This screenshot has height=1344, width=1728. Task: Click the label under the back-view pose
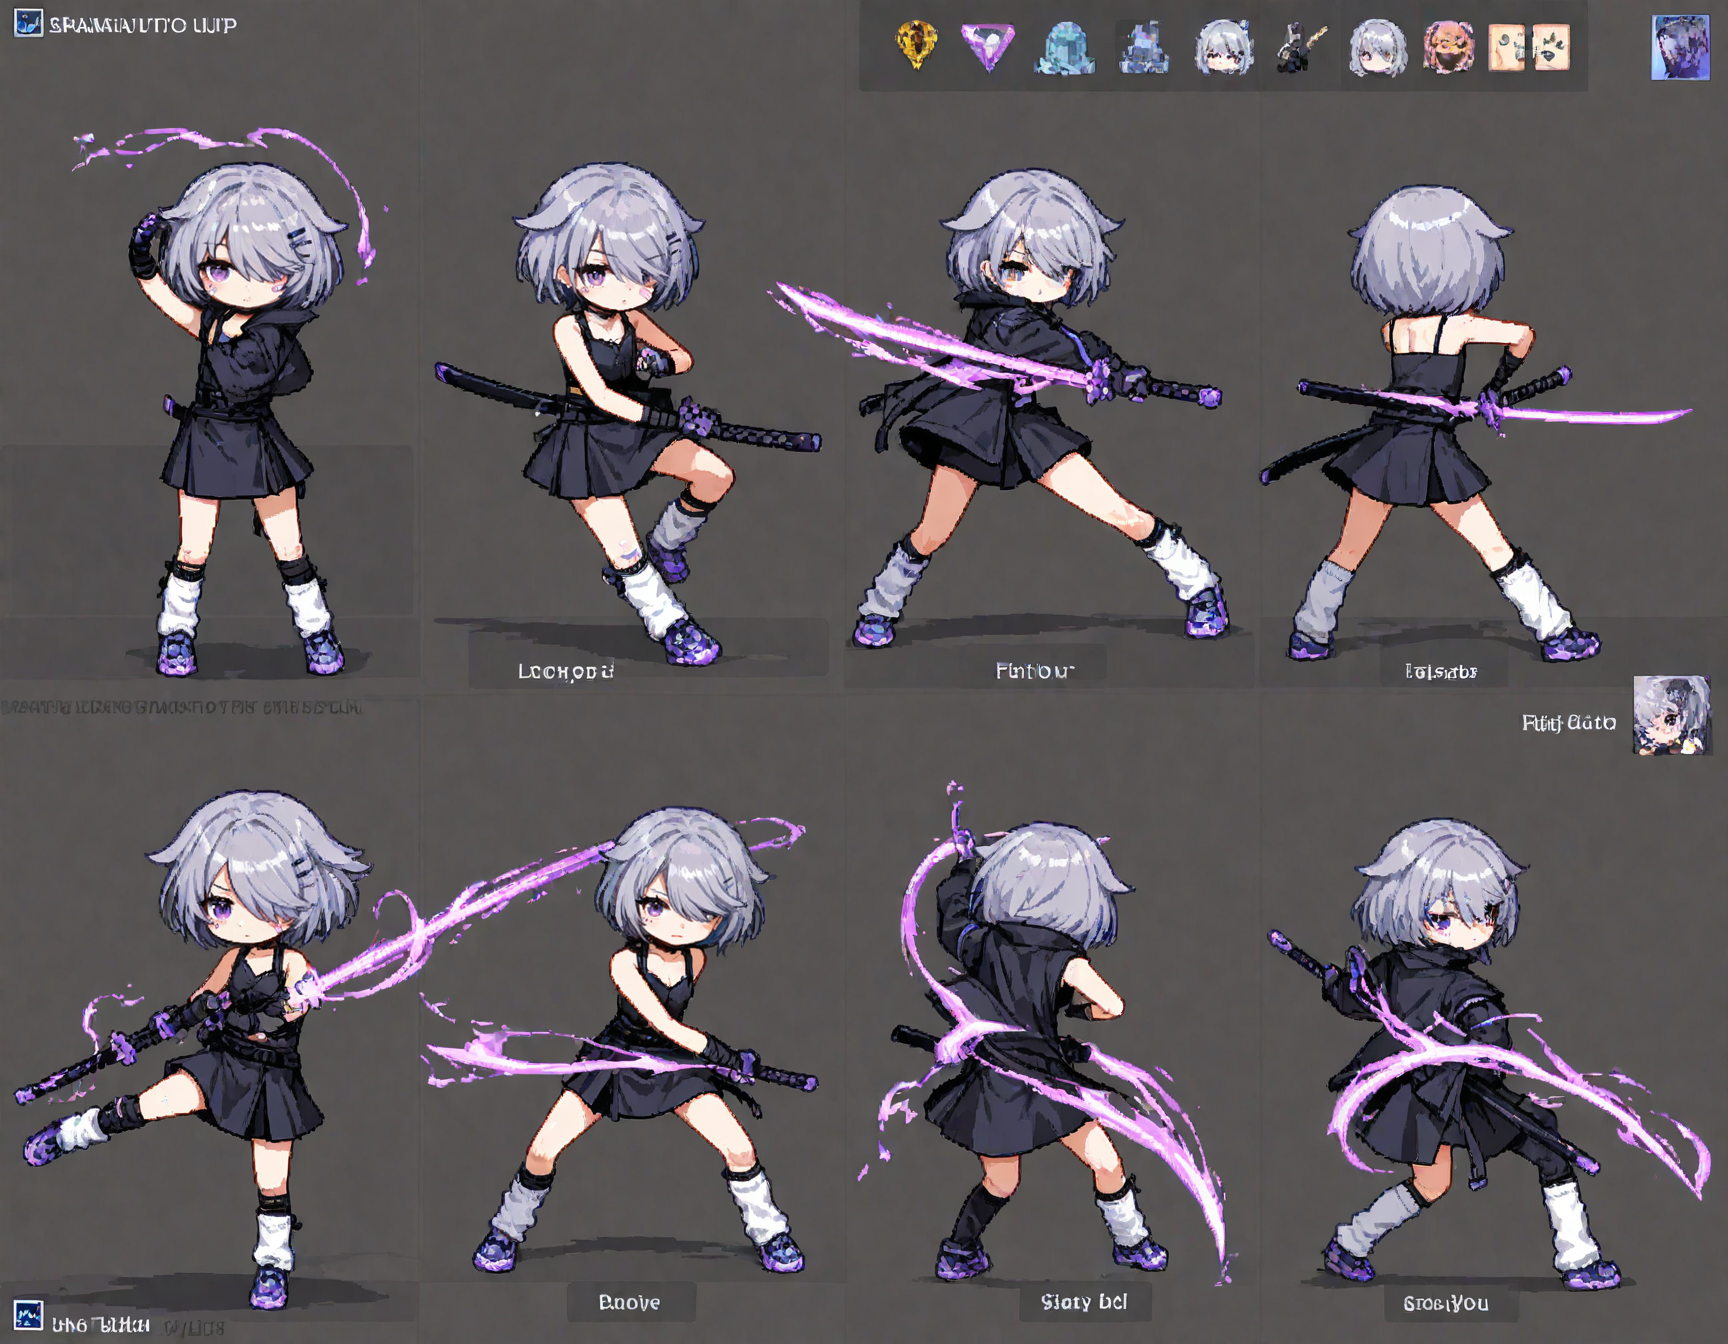coord(1440,671)
